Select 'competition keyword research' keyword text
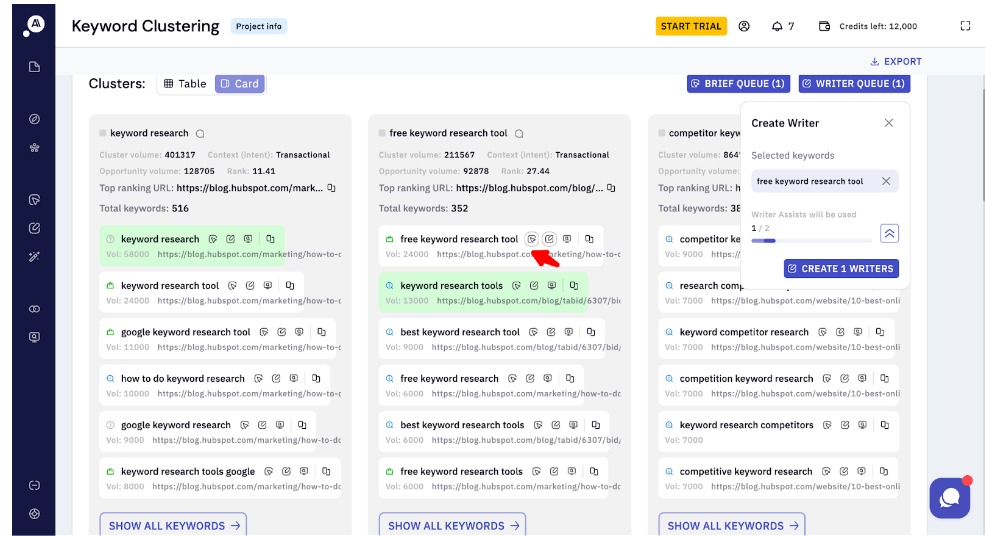This screenshot has height=536, width=985. [746, 378]
